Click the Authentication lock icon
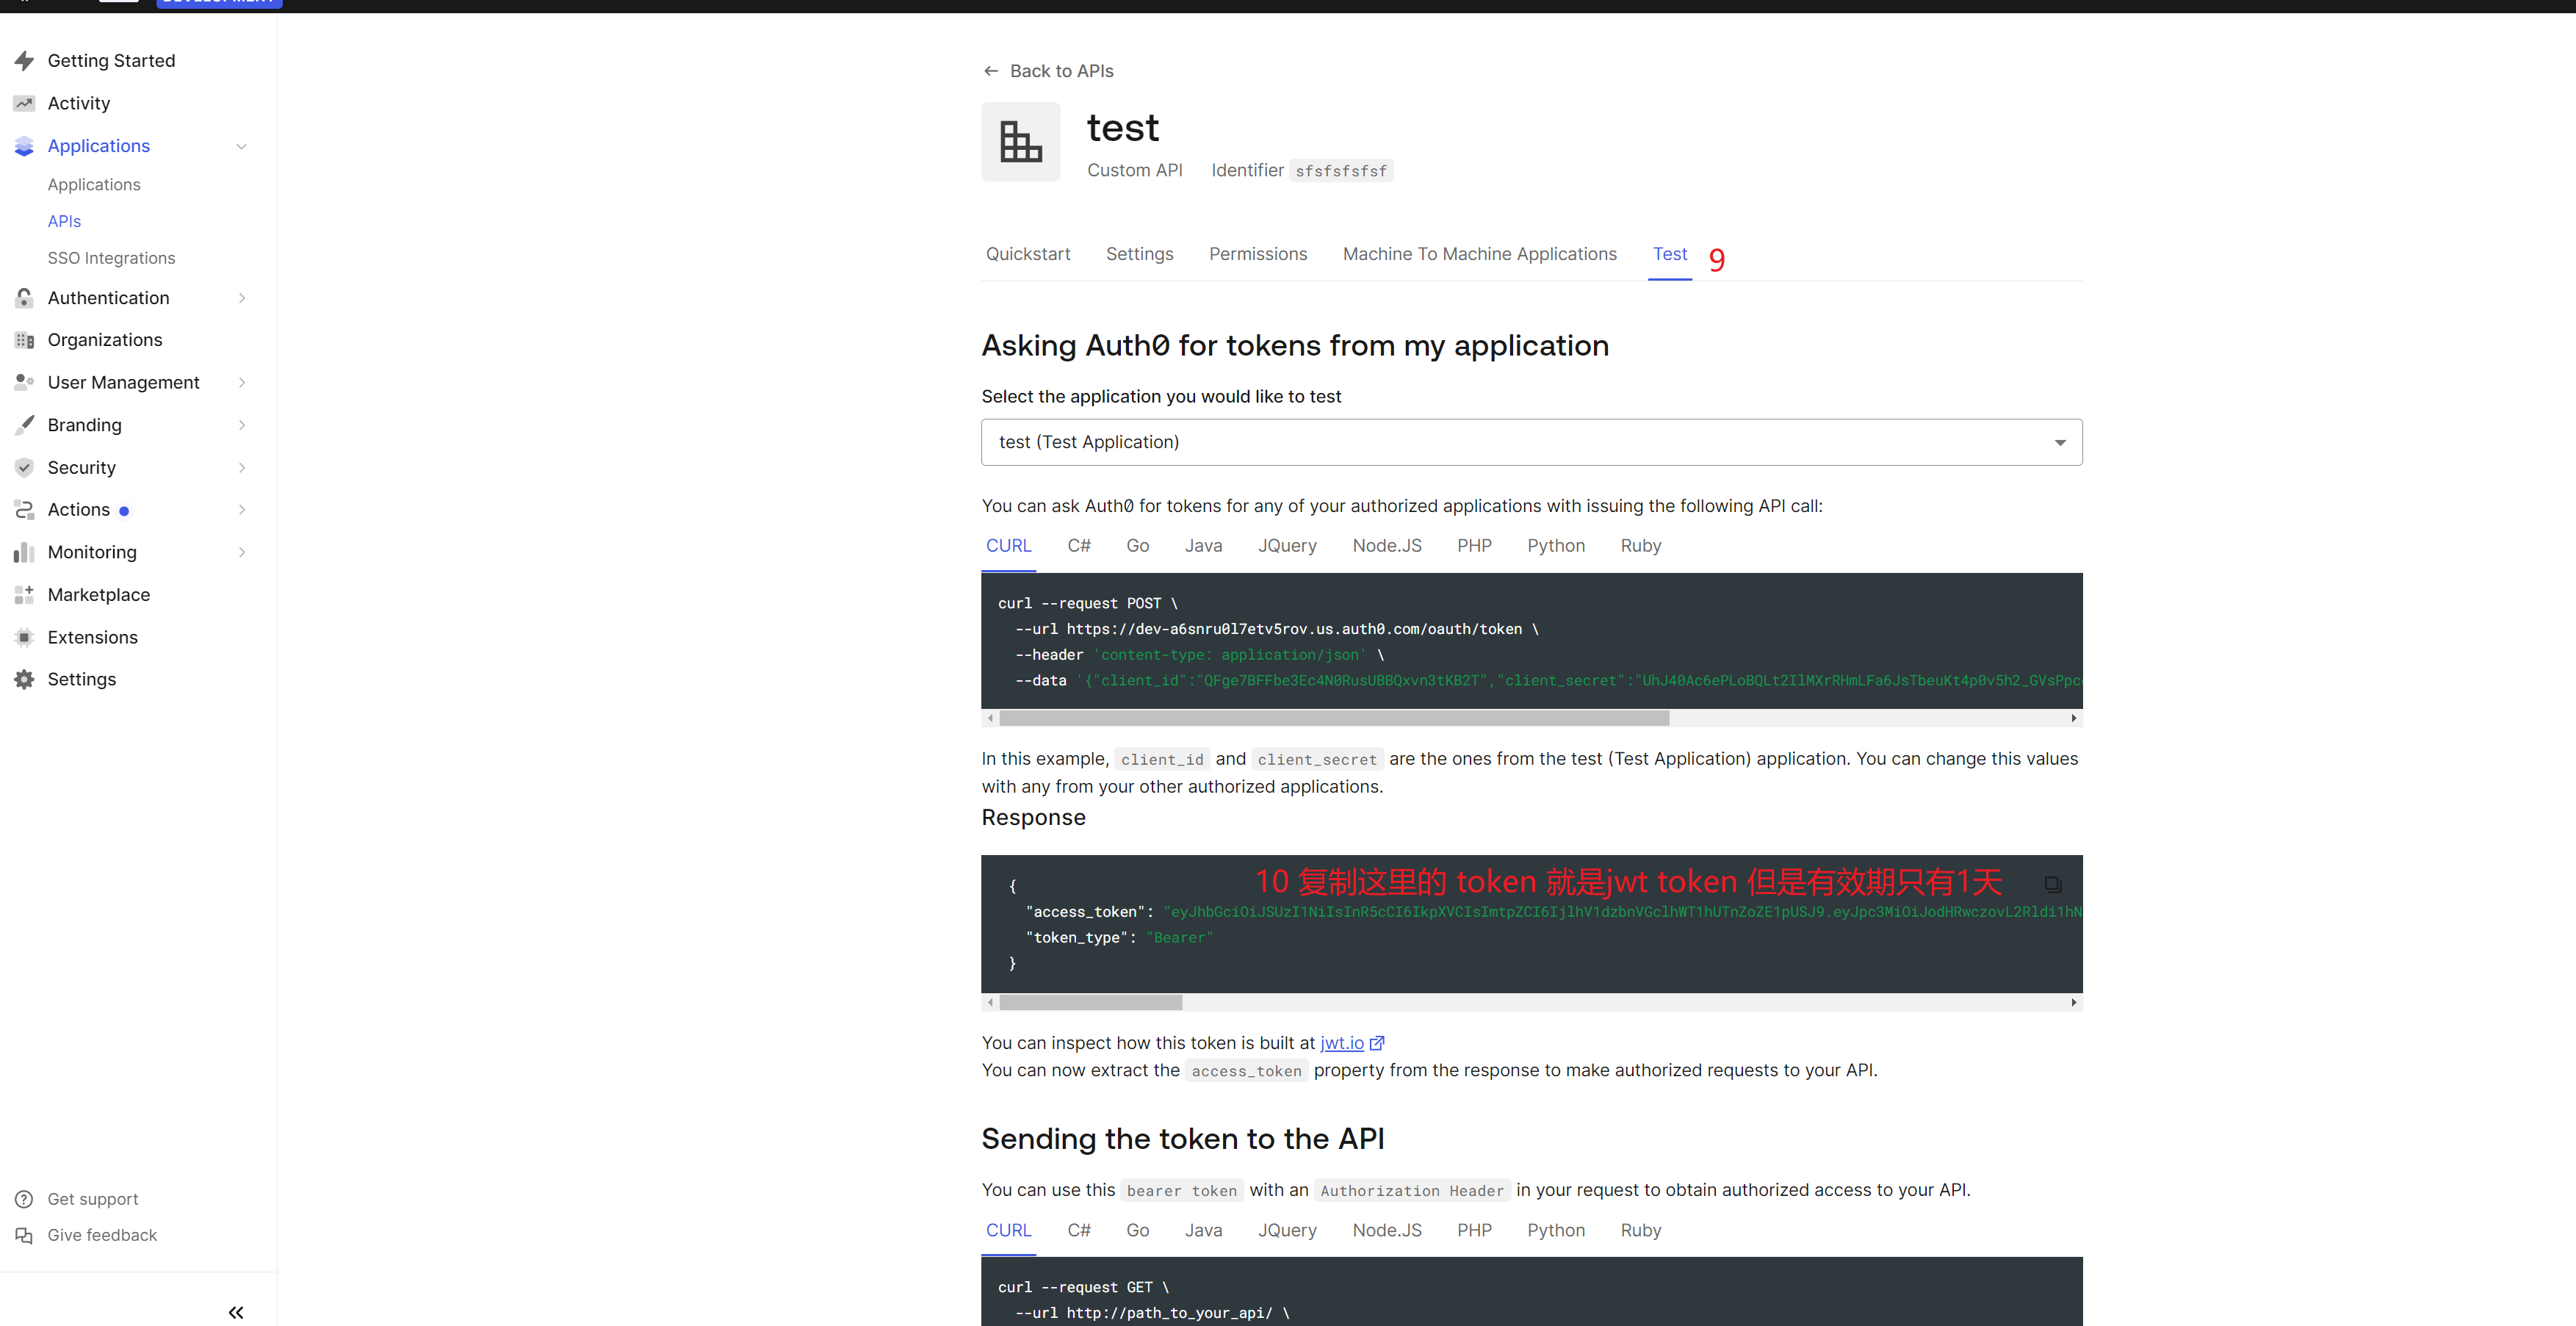The image size is (2576, 1326). pyautogui.click(x=24, y=298)
